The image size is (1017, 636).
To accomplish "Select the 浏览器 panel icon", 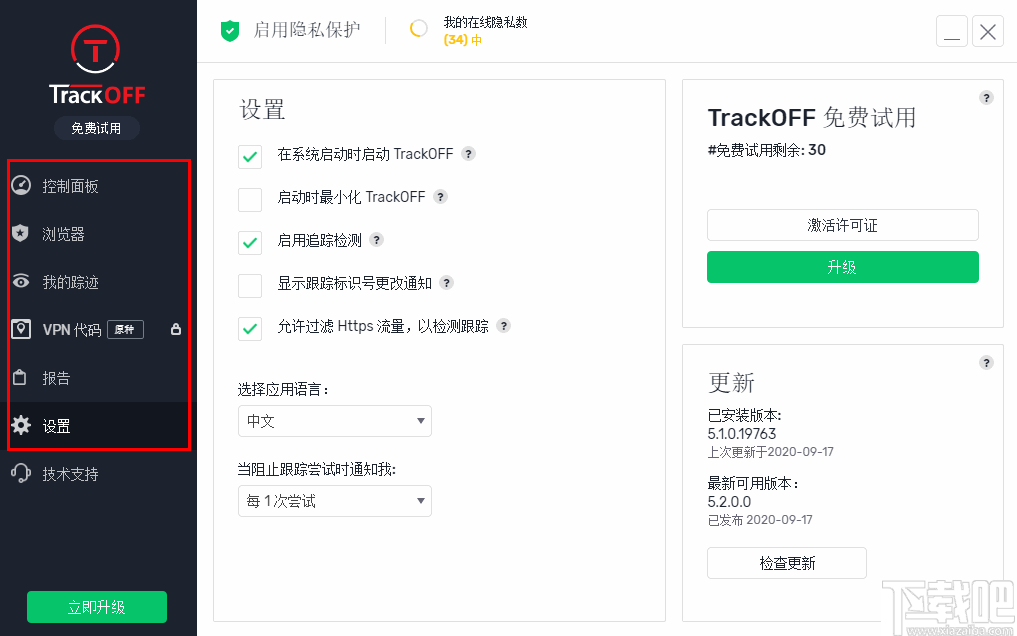I will (x=22, y=233).
